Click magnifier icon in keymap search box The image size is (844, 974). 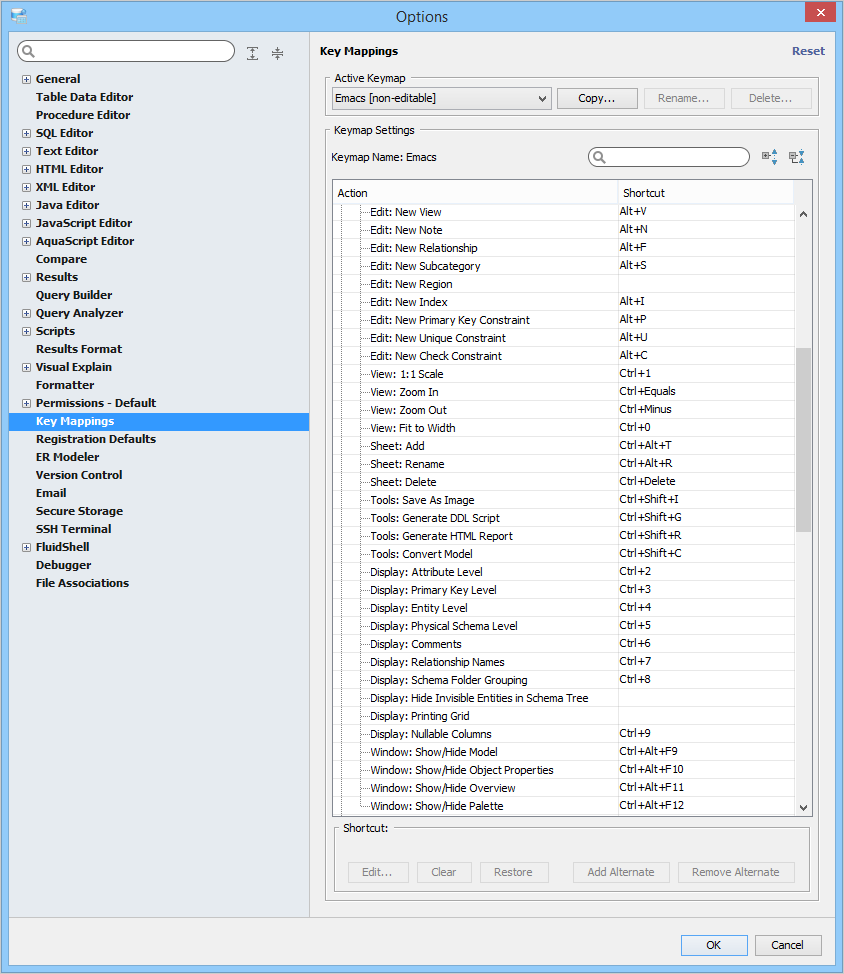[x=599, y=157]
